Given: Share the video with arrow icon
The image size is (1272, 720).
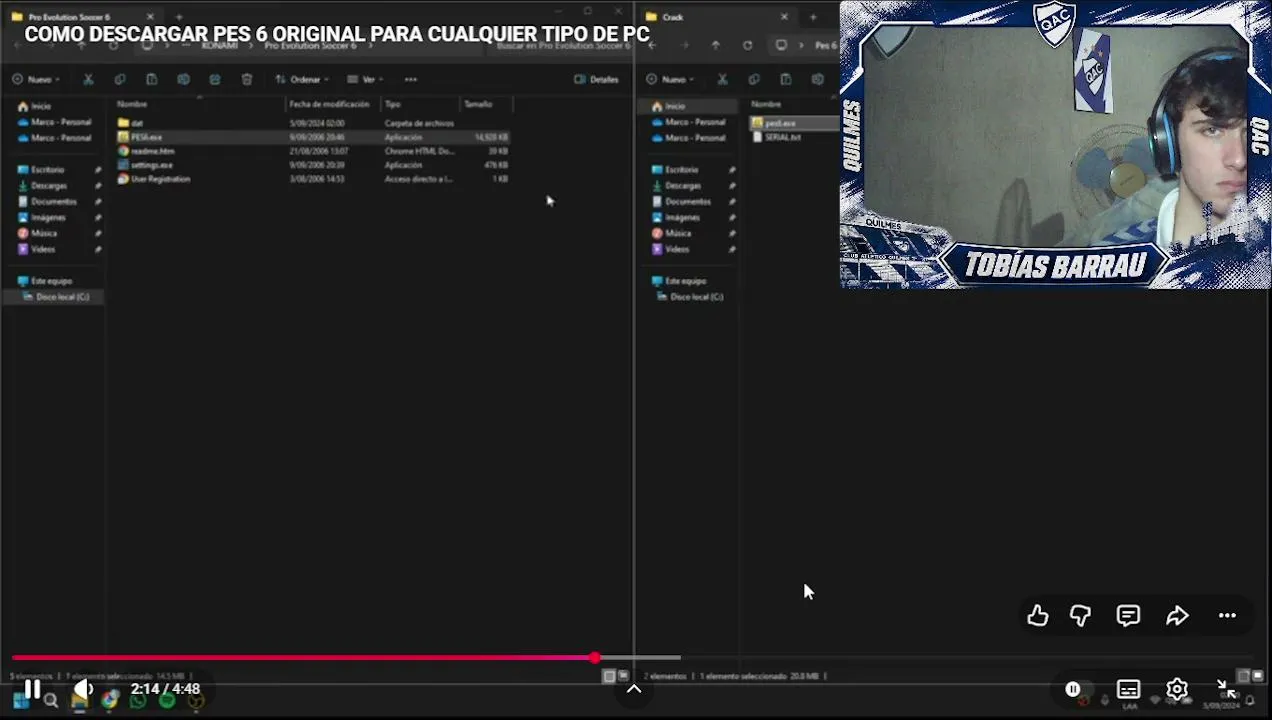Looking at the screenshot, I should [1177, 616].
